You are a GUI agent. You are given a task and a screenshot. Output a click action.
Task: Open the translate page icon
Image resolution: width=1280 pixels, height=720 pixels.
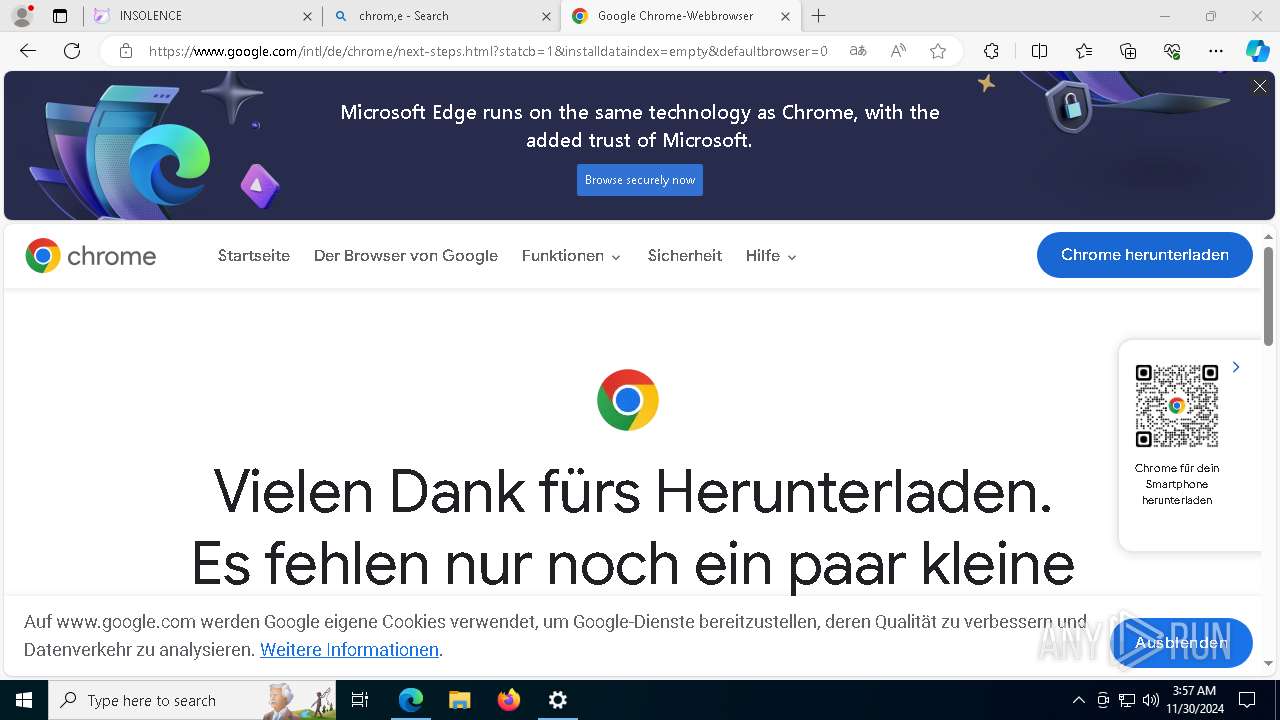[x=858, y=51]
